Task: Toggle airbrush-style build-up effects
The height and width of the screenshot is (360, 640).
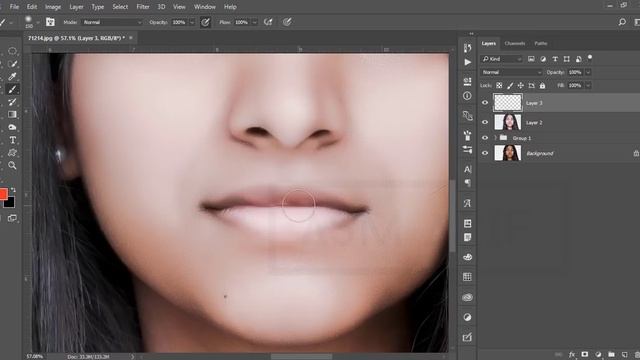Action: [x=268, y=22]
